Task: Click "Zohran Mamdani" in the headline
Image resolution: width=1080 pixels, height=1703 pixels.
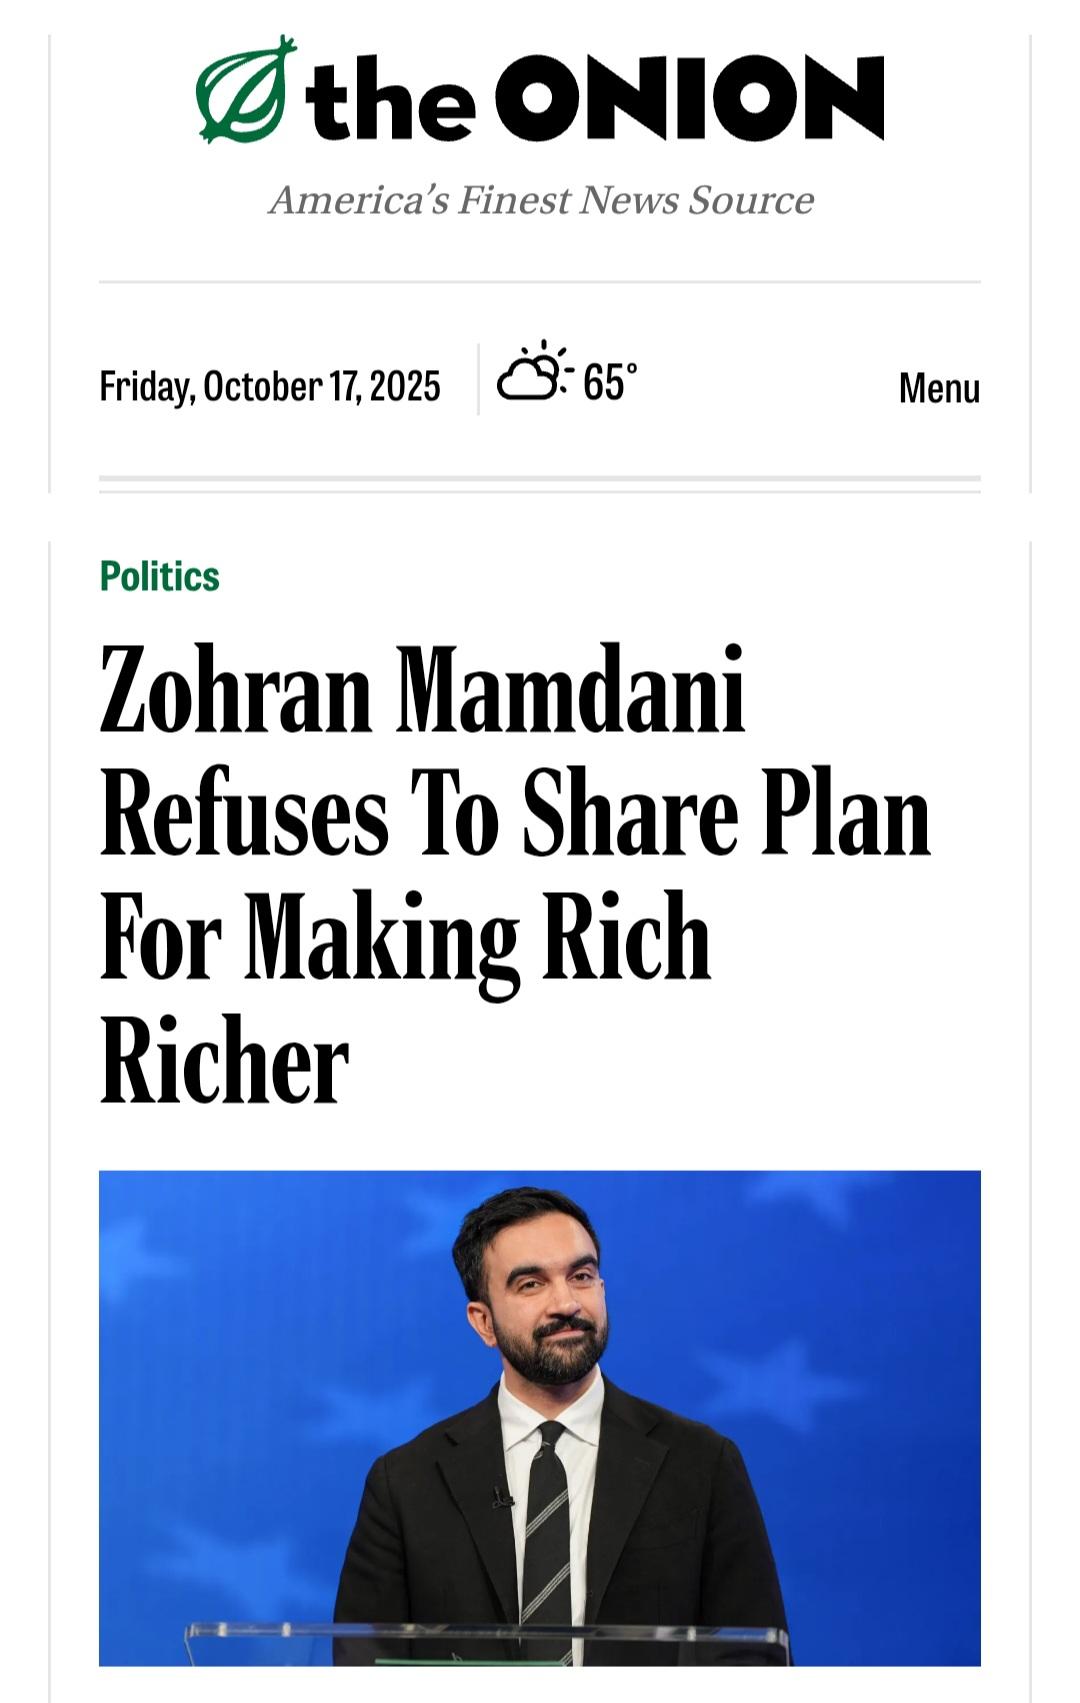Action: pos(422,691)
